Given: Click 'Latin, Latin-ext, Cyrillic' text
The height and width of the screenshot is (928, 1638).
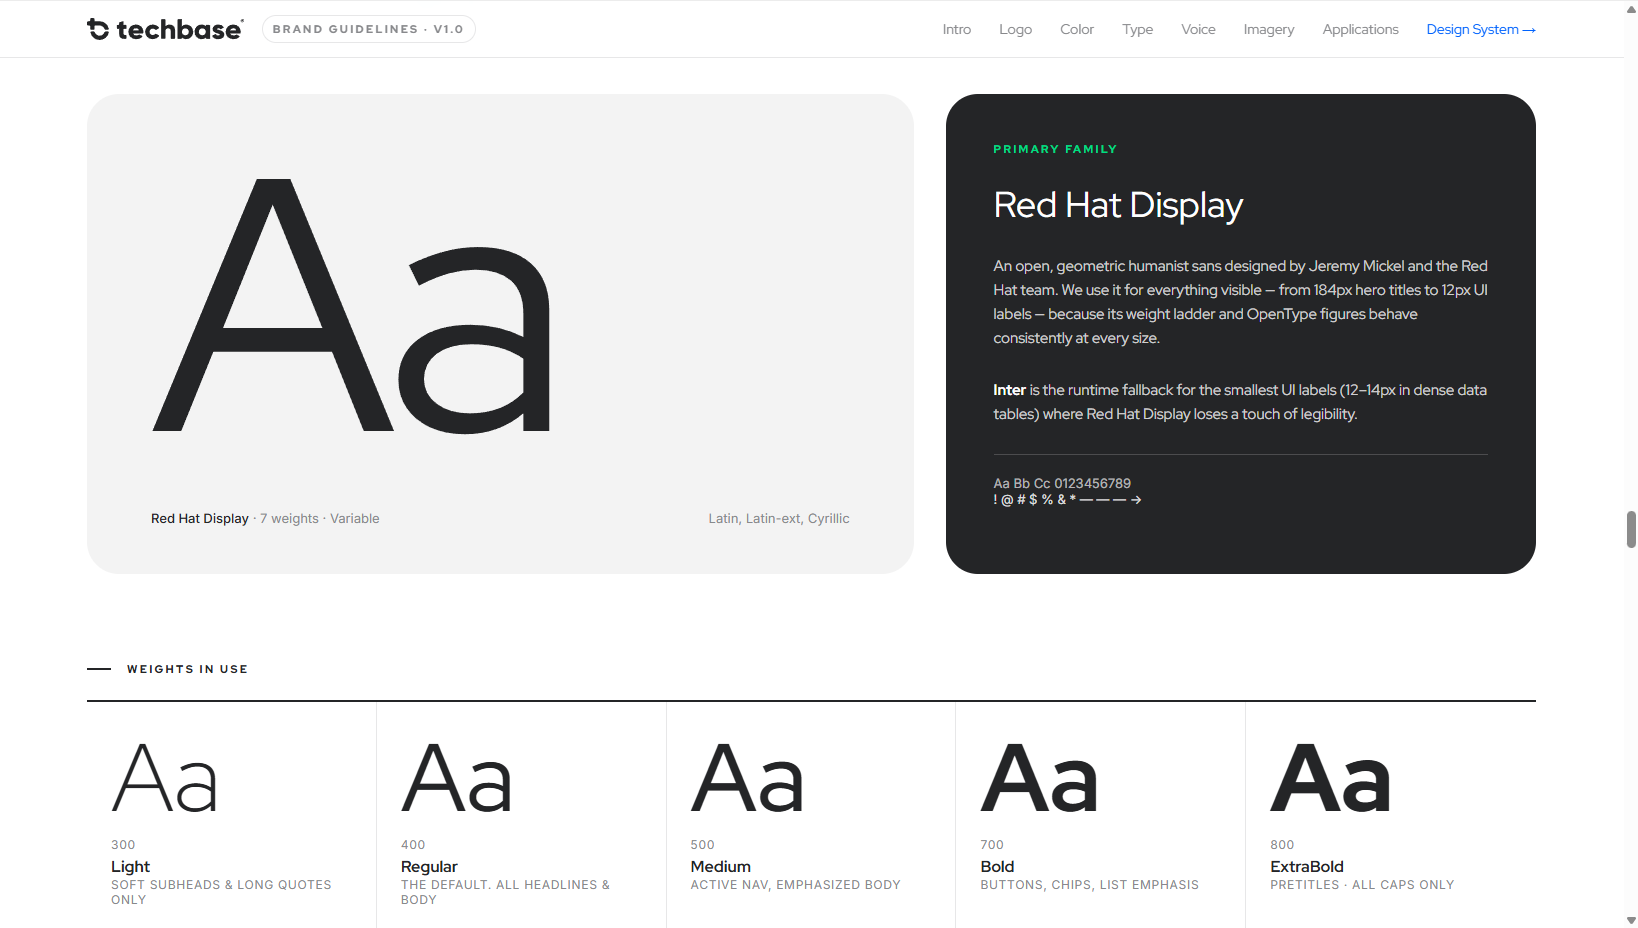Looking at the screenshot, I should click(779, 518).
